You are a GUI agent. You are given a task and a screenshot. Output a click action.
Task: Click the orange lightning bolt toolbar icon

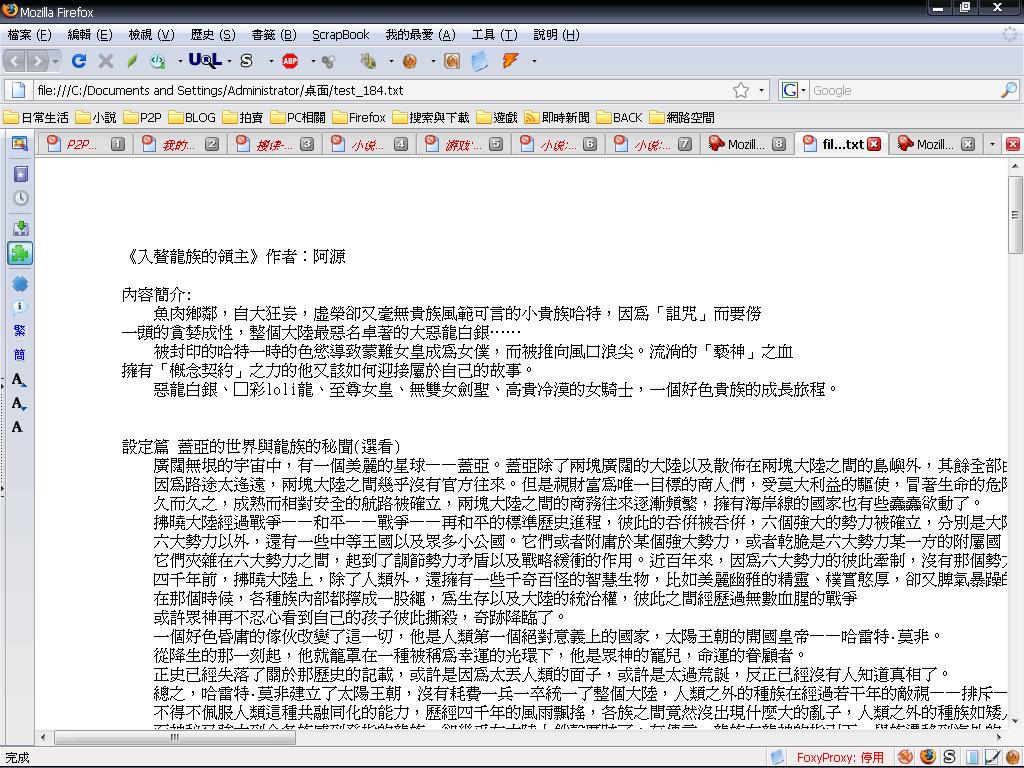pos(511,61)
